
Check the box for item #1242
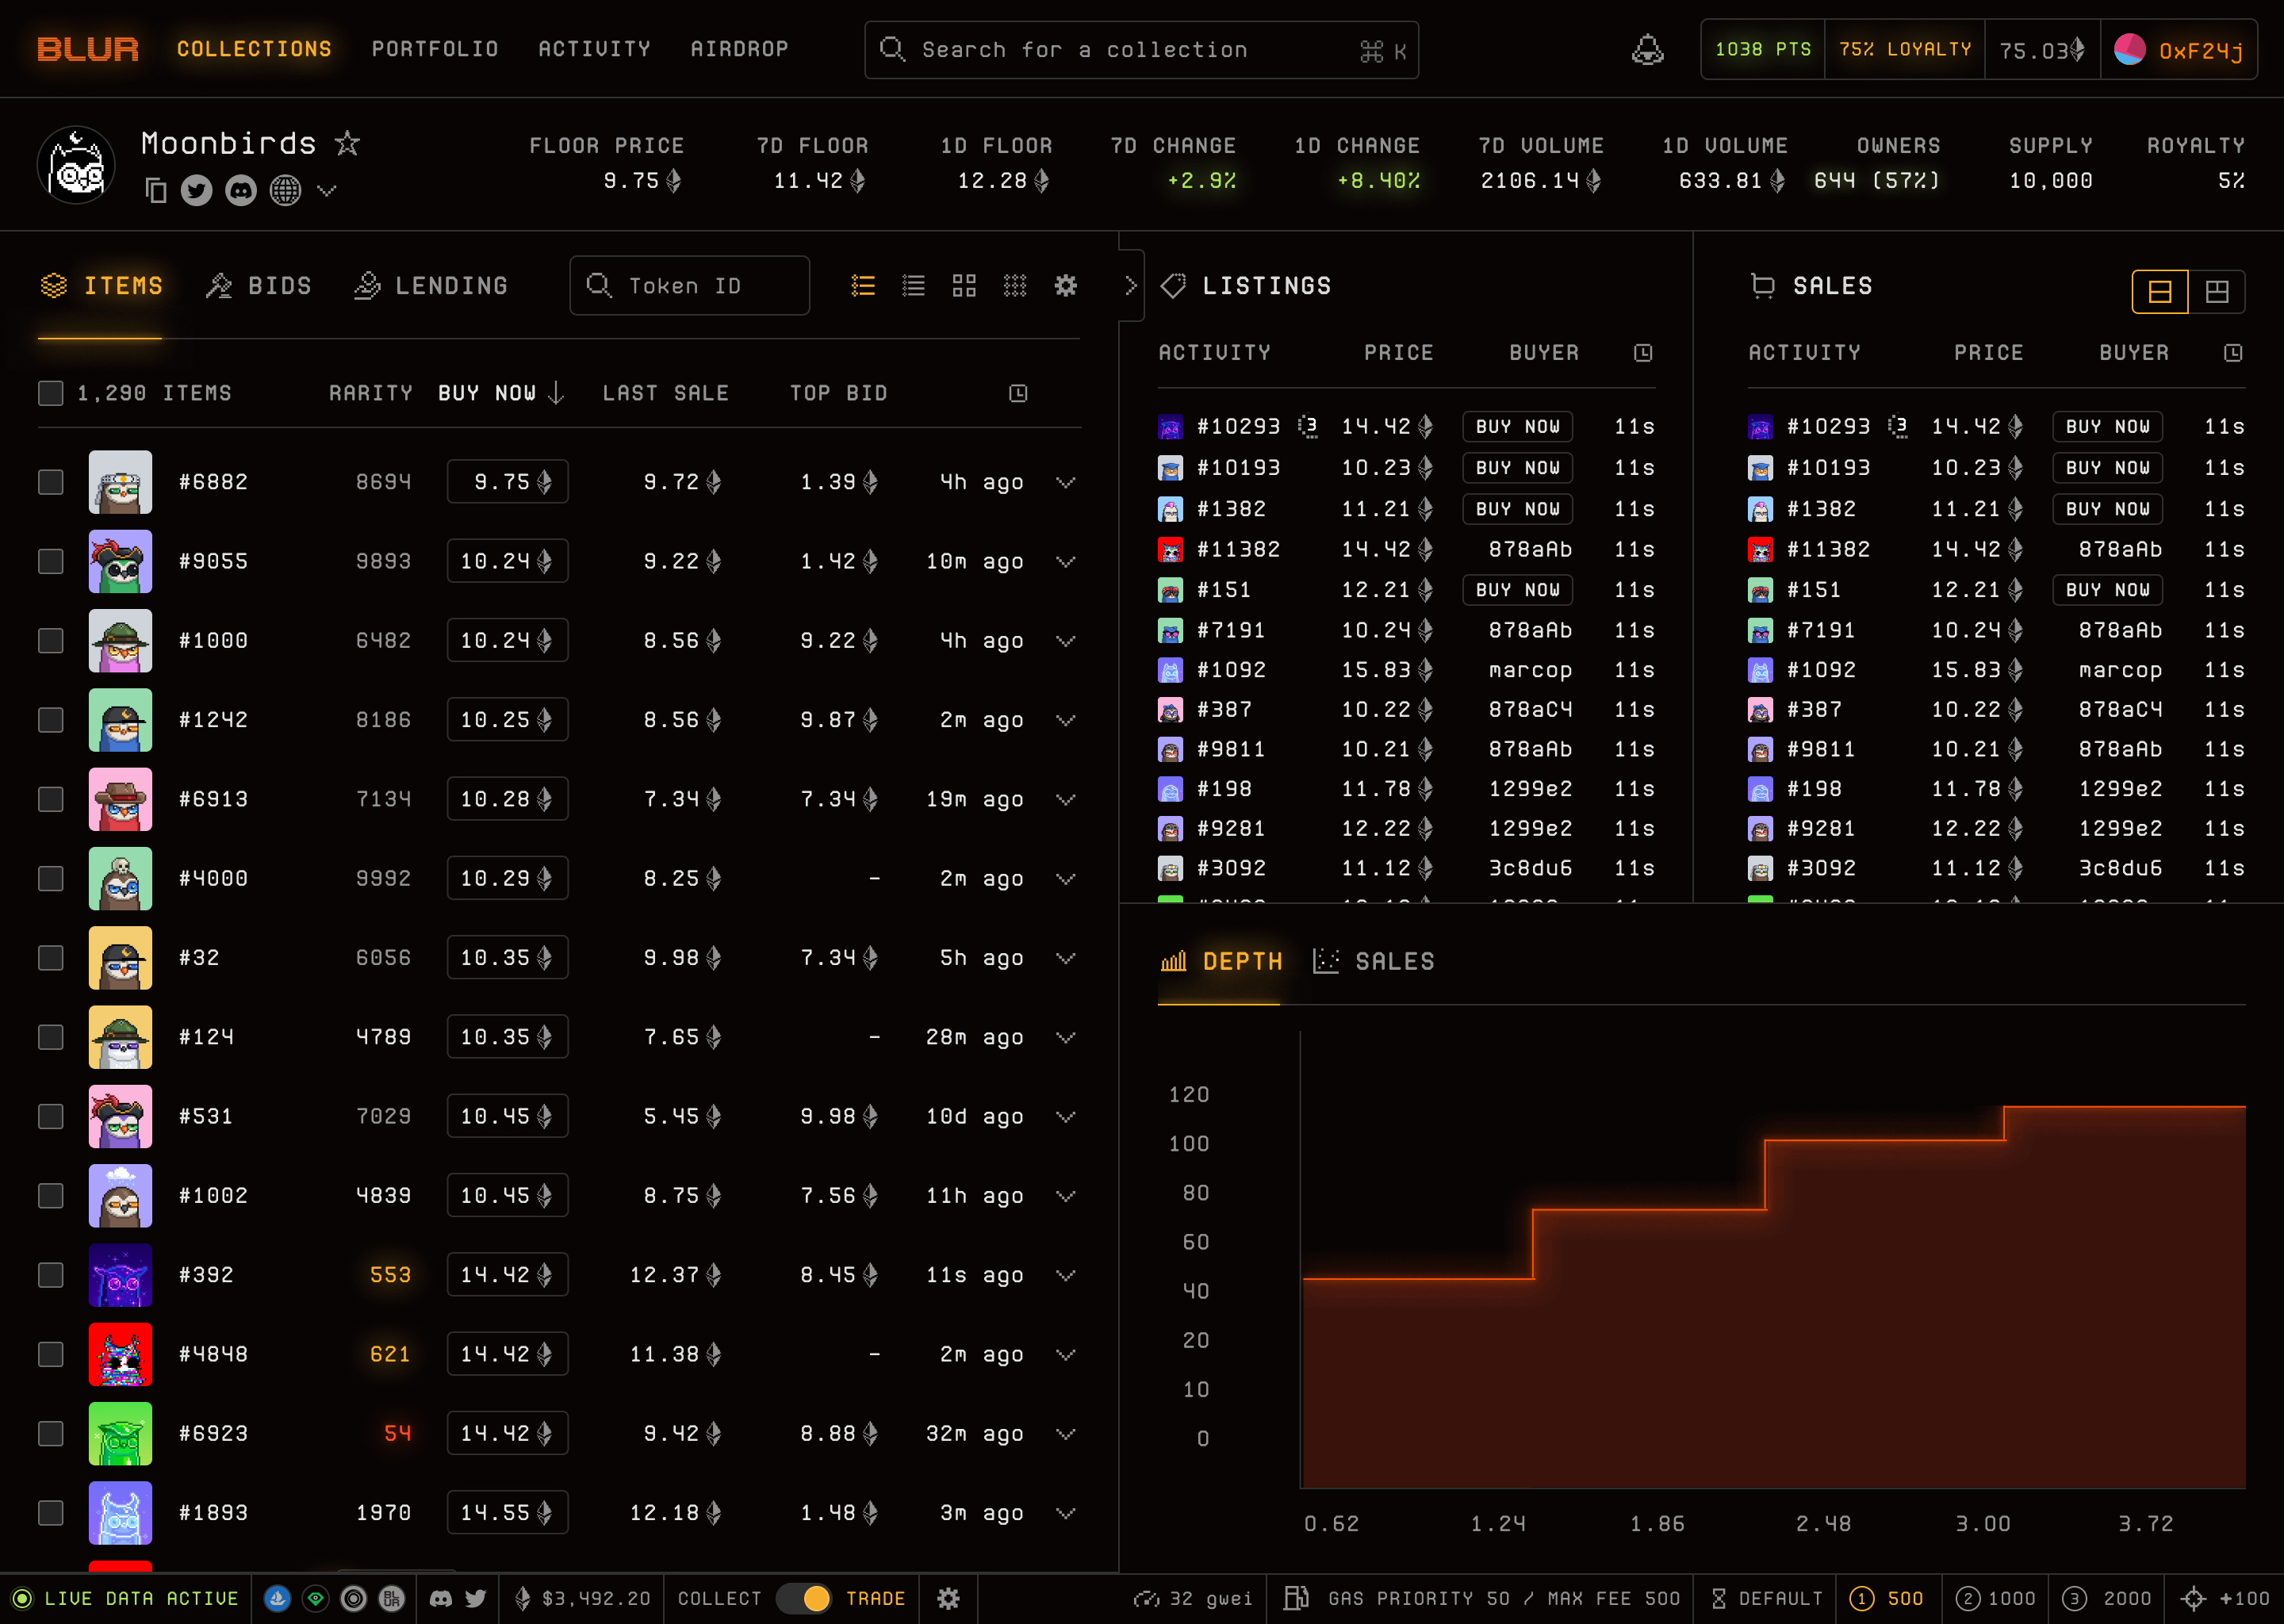click(x=50, y=720)
